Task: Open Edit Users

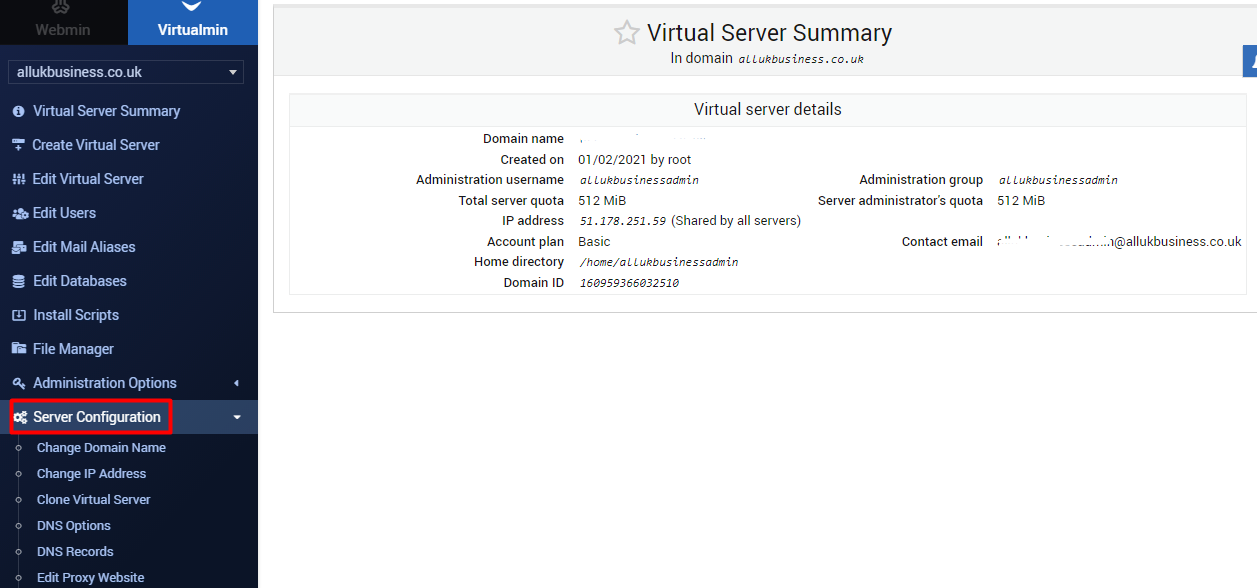Action: pos(64,213)
